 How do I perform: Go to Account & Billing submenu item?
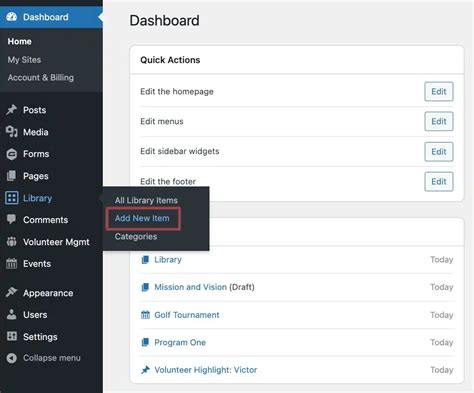(x=41, y=78)
